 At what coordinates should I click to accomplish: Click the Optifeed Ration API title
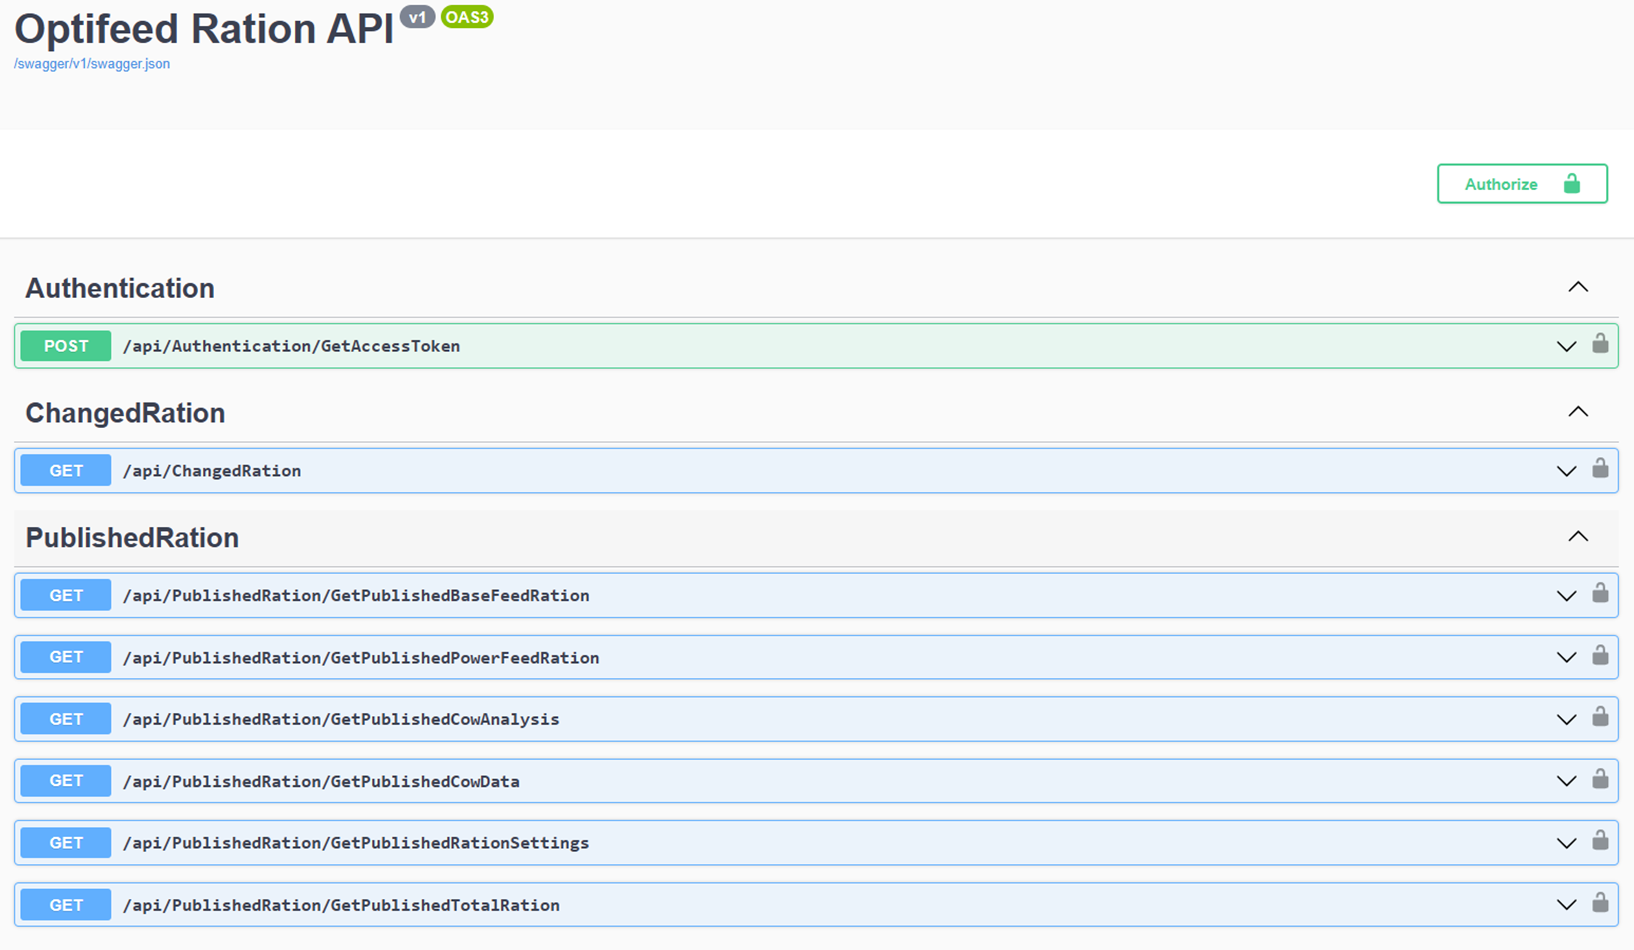click(x=204, y=29)
